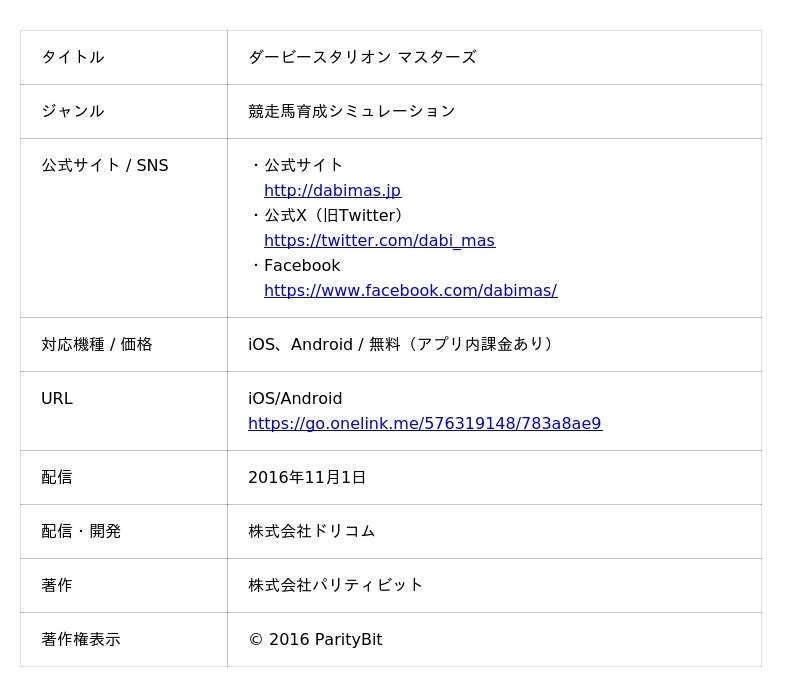The width and height of the screenshot is (800, 697).
Task: Click the 競走馬育成シミュレーション genre text
Action: [x=351, y=111]
